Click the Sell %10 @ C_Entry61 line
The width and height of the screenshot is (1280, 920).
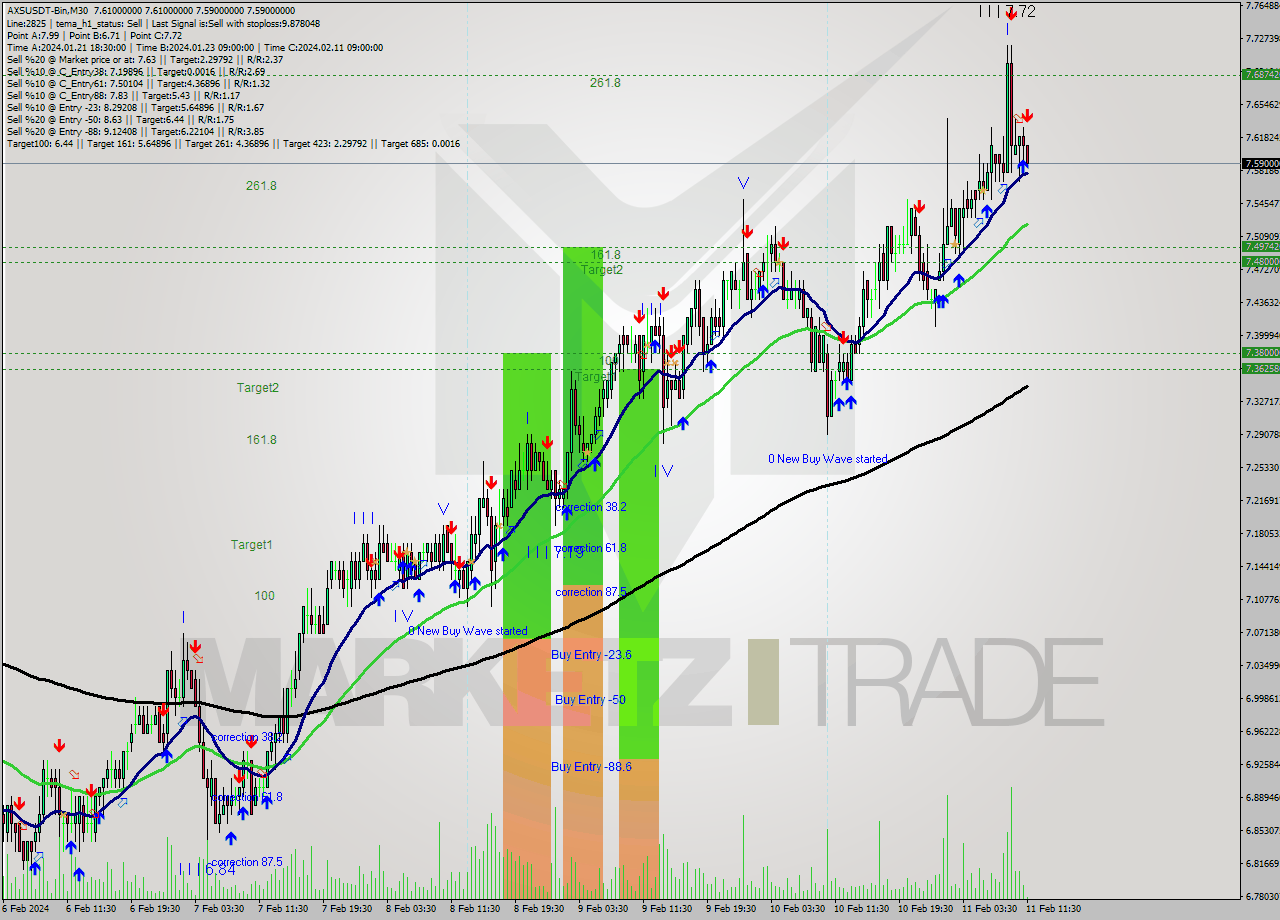coord(138,83)
